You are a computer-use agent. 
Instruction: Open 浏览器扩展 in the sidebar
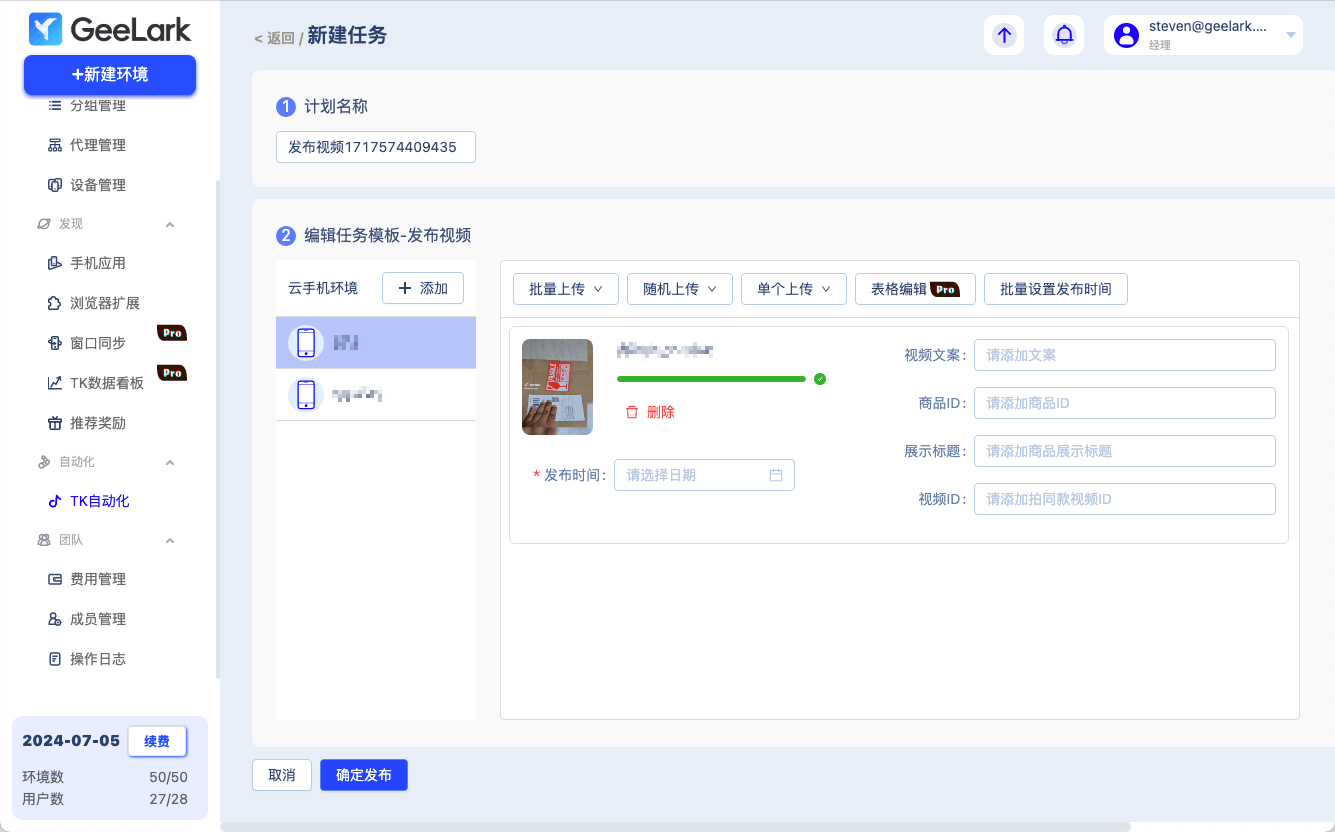pyautogui.click(x=104, y=303)
